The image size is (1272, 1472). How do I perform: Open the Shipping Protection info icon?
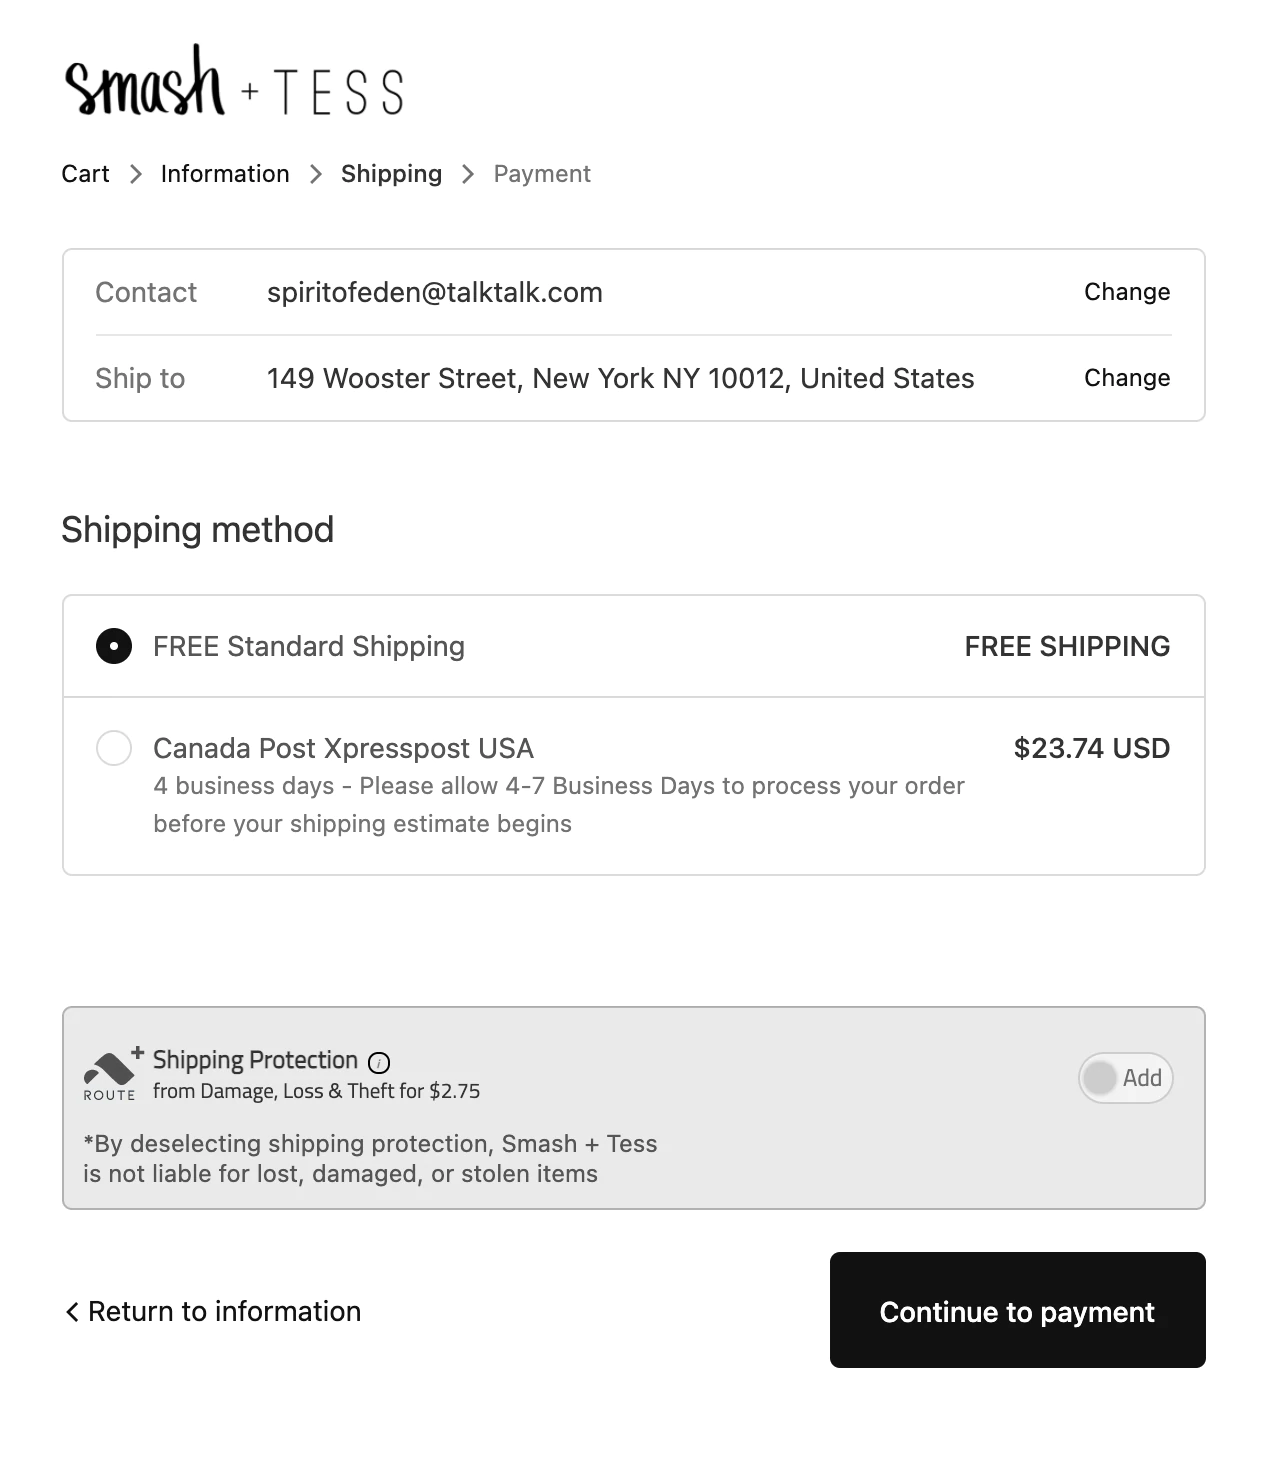(379, 1062)
